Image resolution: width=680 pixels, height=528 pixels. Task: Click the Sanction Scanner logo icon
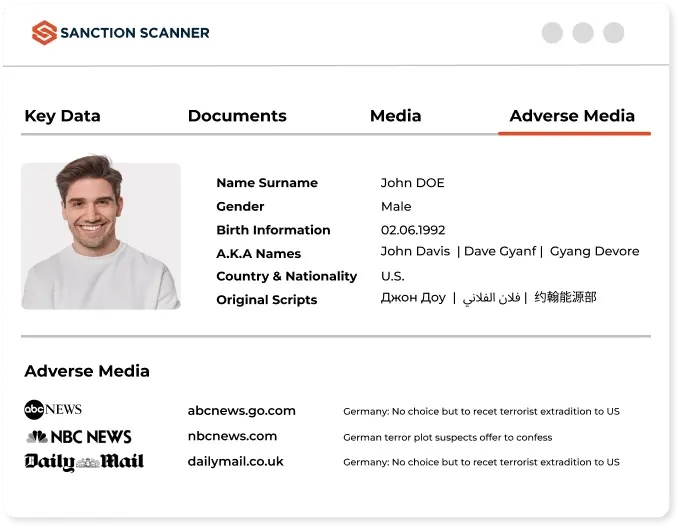coord(44,33)
